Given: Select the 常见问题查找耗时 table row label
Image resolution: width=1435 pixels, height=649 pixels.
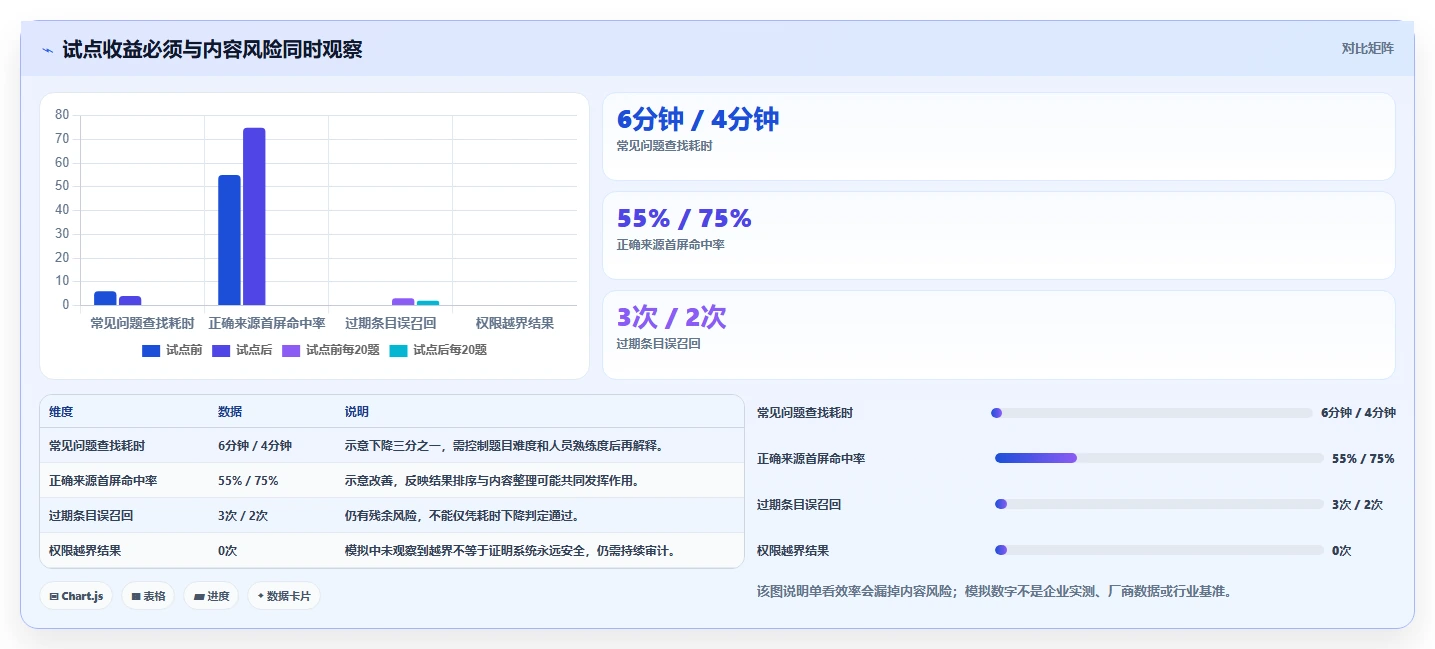Looking at the screenshot, I should point(97,446).
